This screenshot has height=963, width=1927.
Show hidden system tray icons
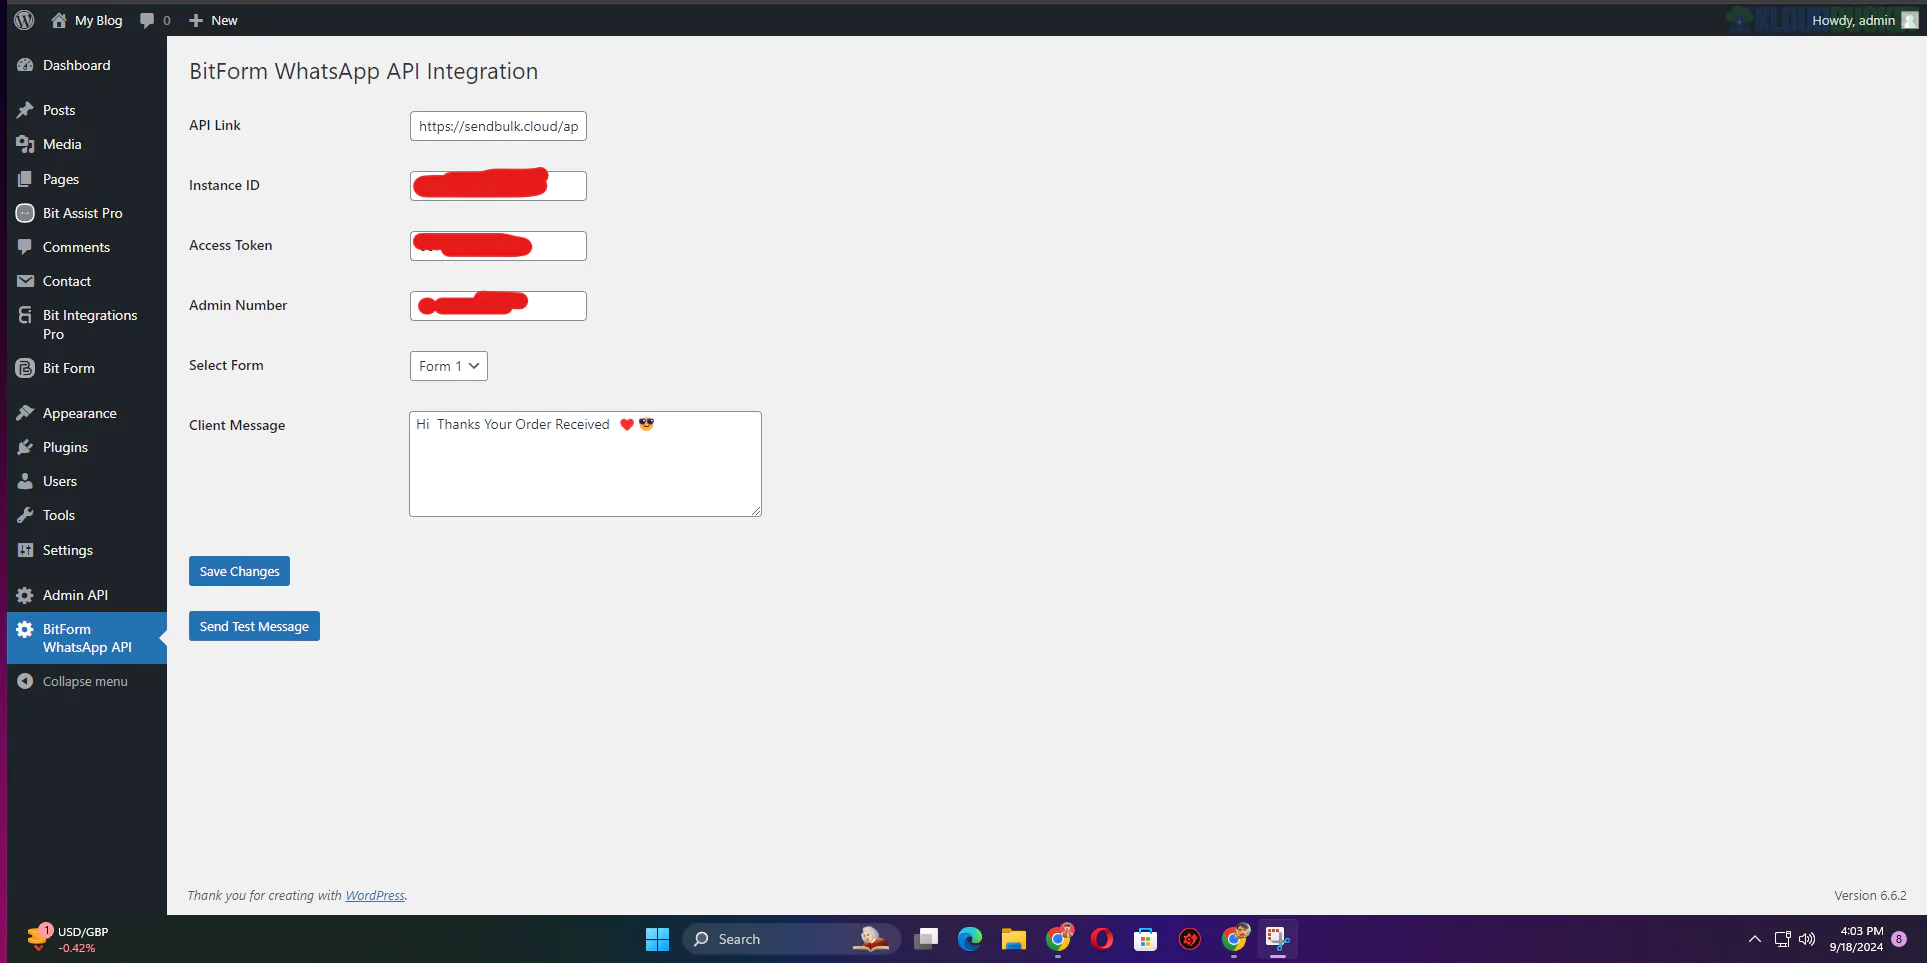[1754, 939]
